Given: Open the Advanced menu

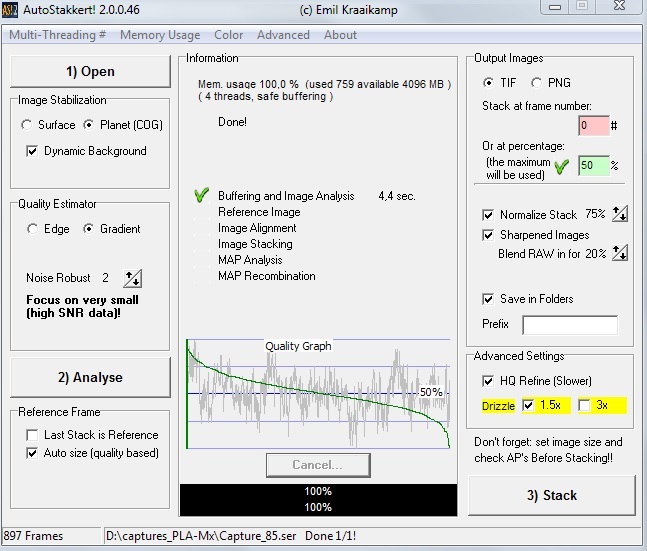Looking at the screenshot, I should [x=283, y=35].
